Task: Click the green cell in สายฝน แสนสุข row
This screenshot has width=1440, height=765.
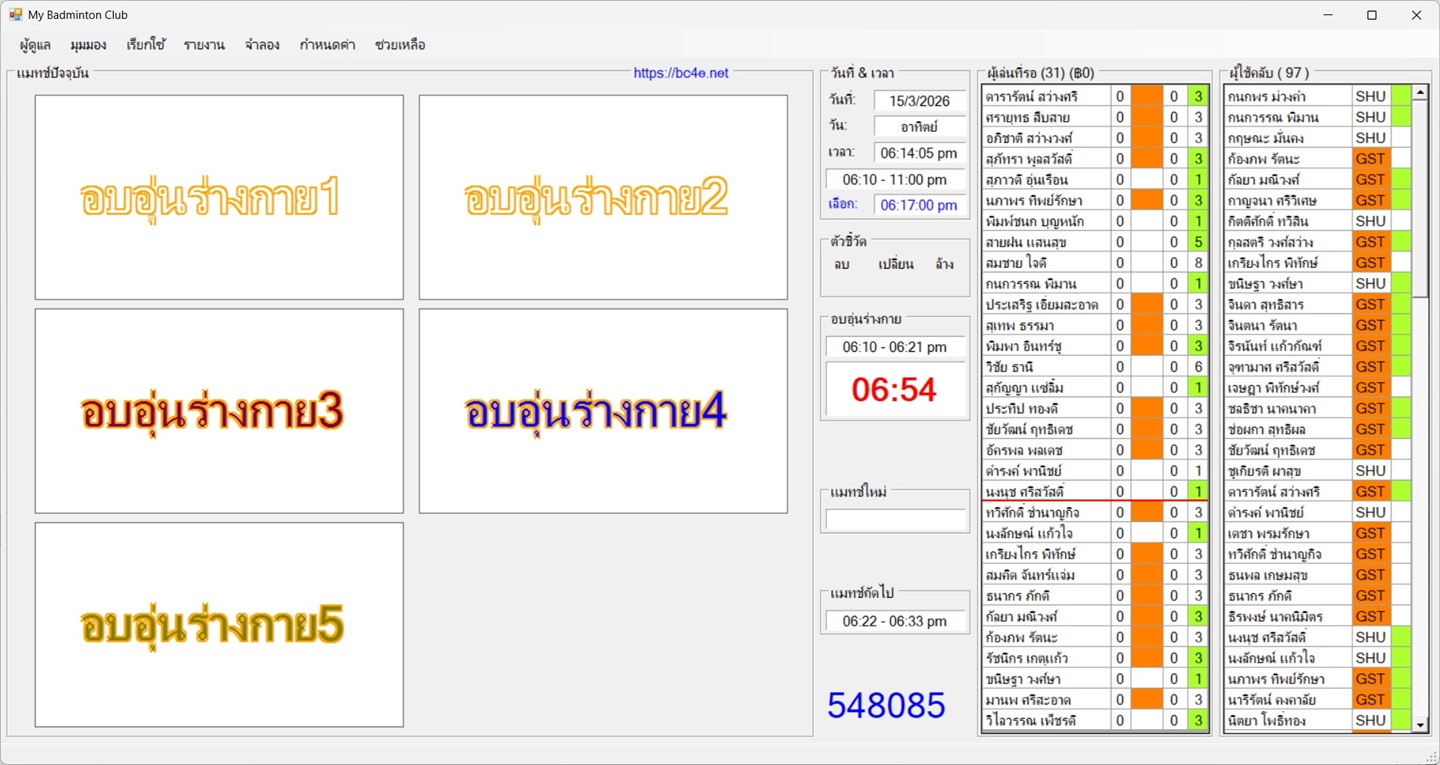Action: 1197,242
